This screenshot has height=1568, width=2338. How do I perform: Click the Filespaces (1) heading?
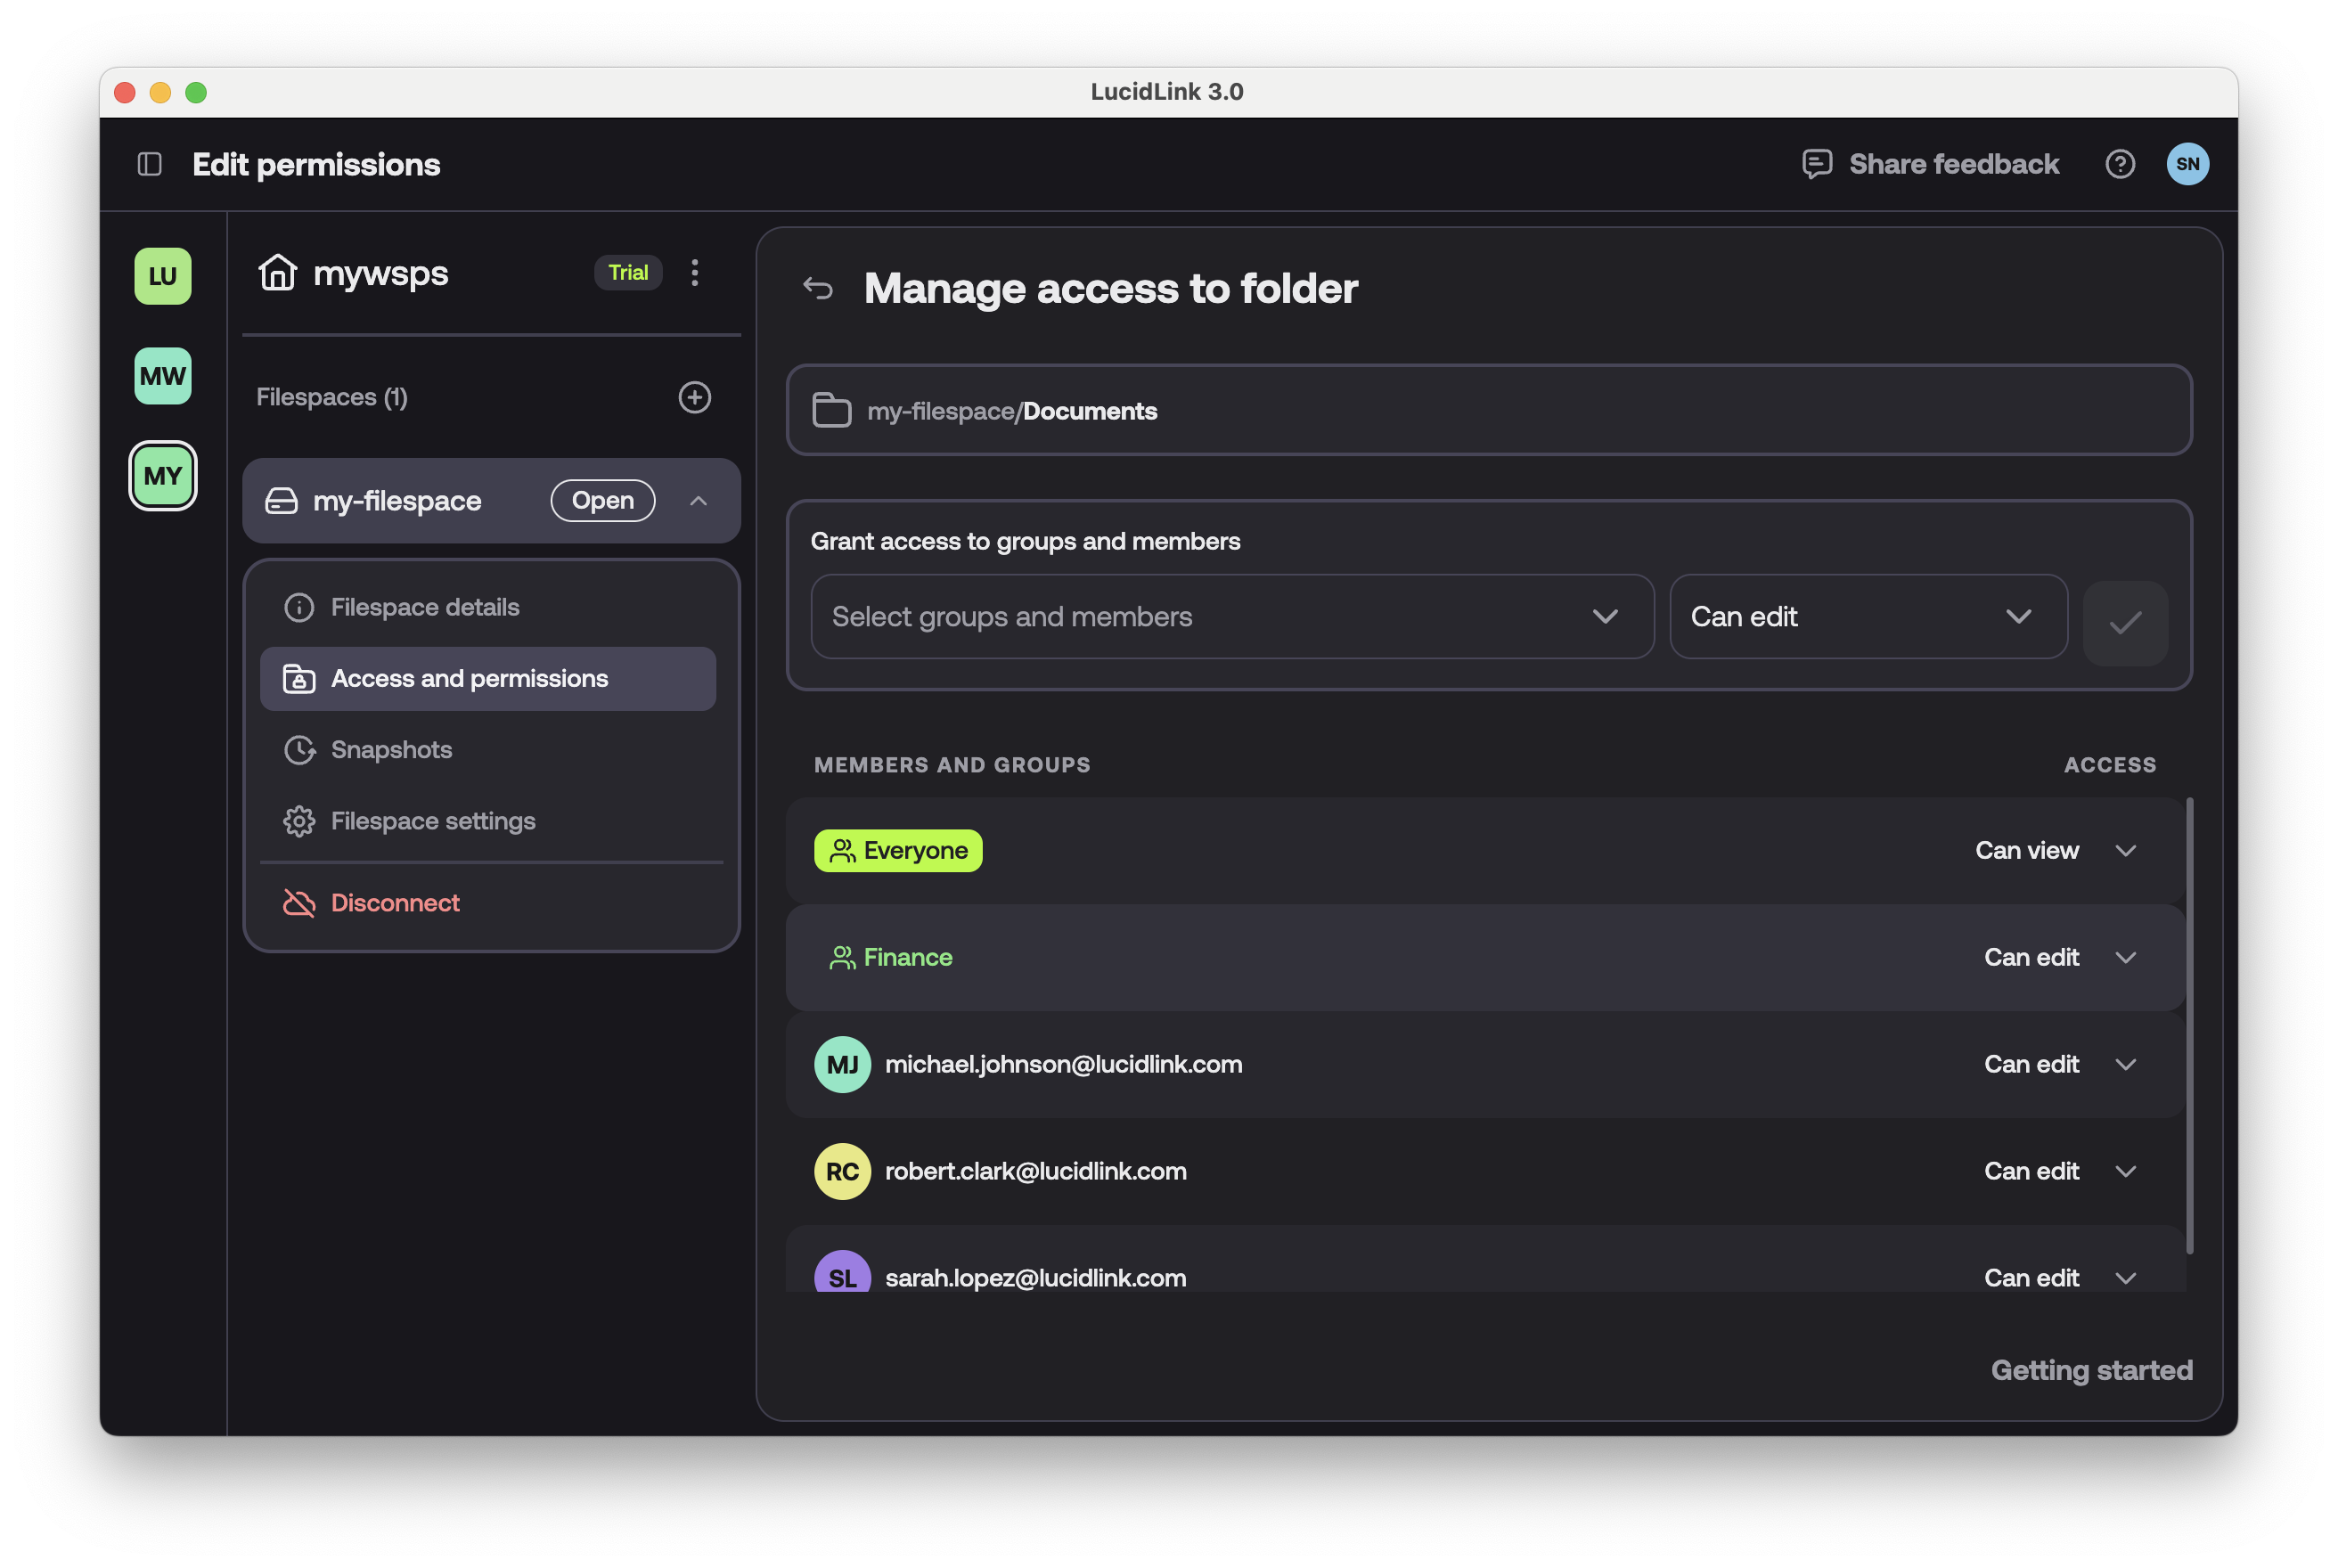331,397
